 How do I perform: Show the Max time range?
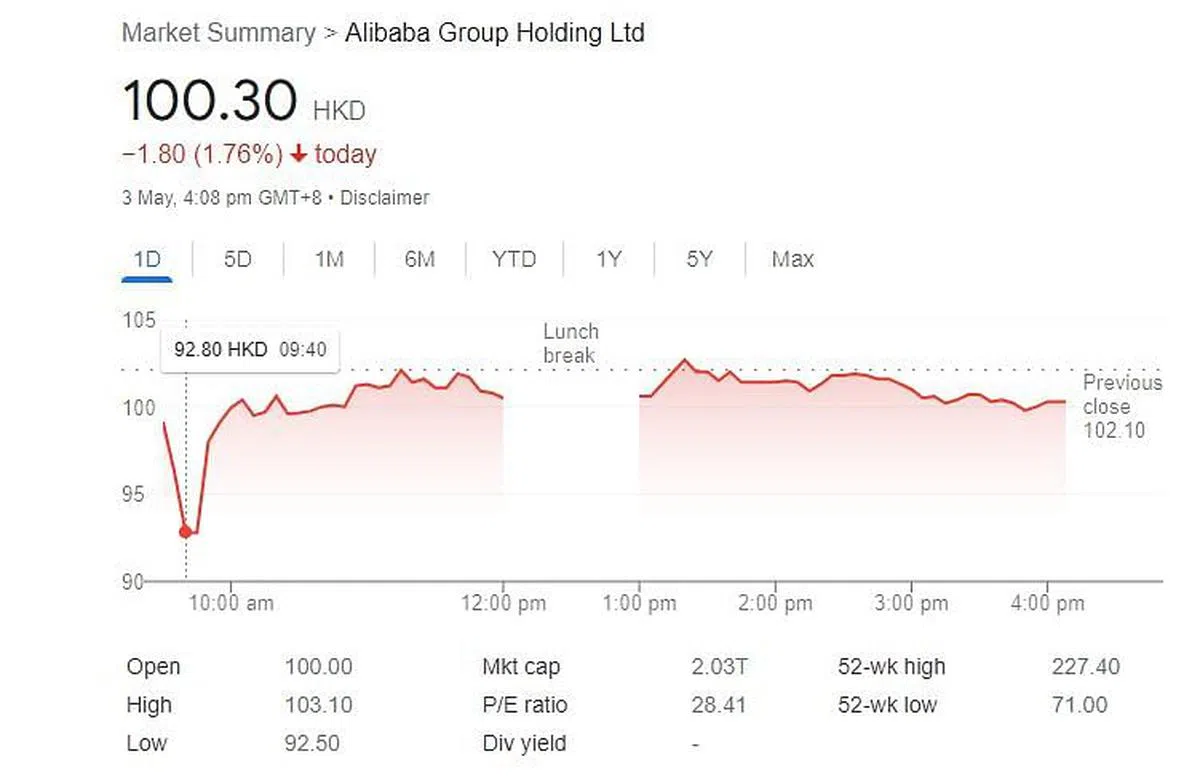(792, 260)
